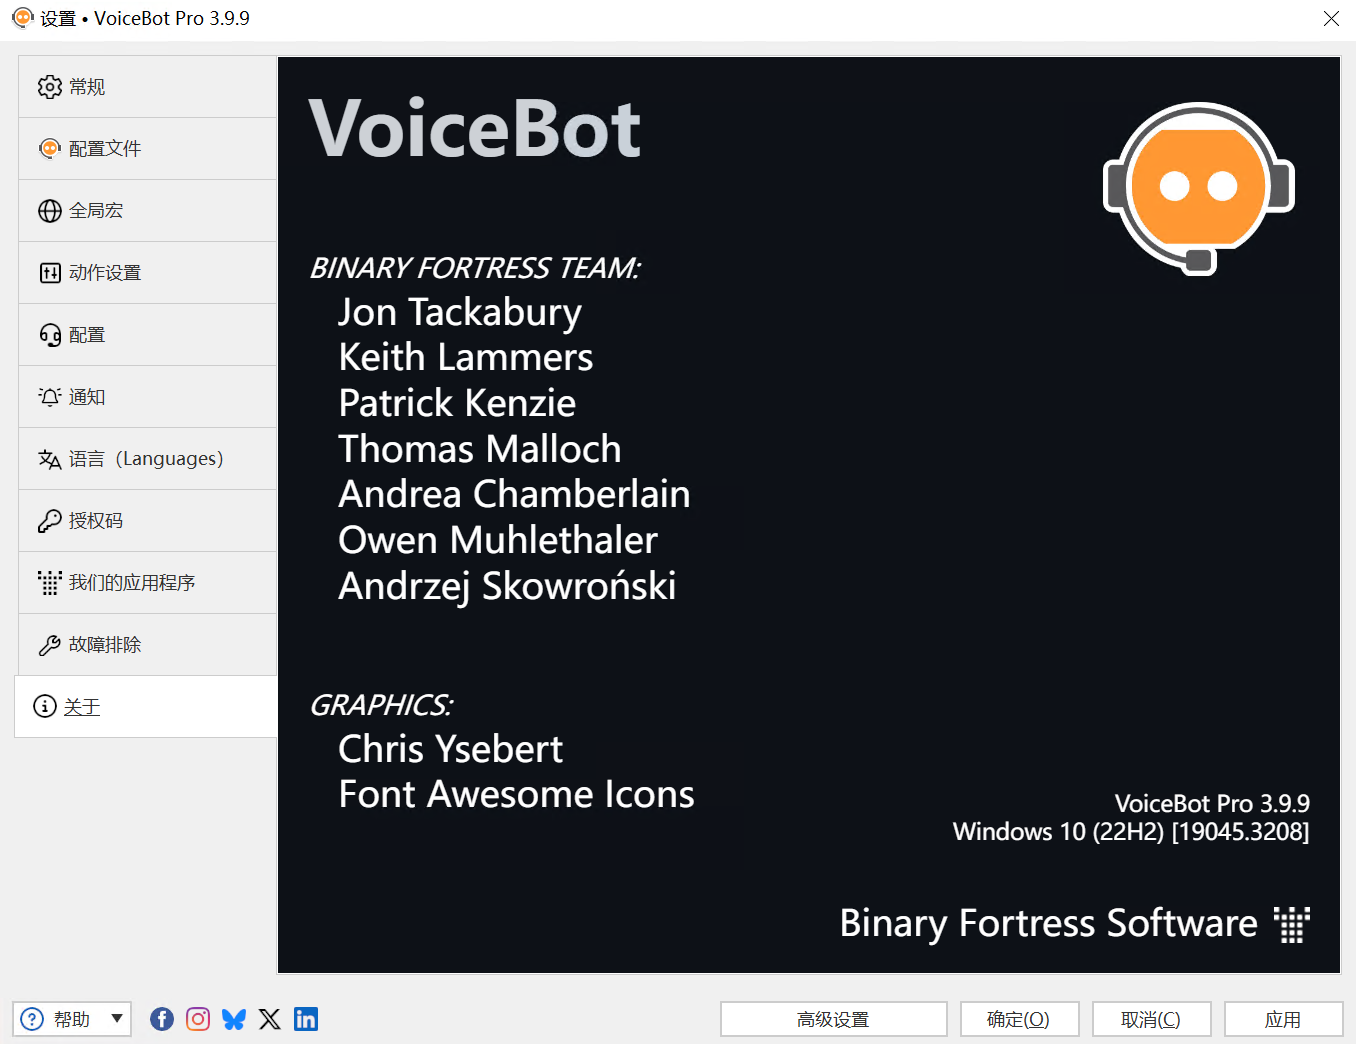Open the Instagram social link icon
This screenshot has width=1356, height=1044.
(198, 1019)
